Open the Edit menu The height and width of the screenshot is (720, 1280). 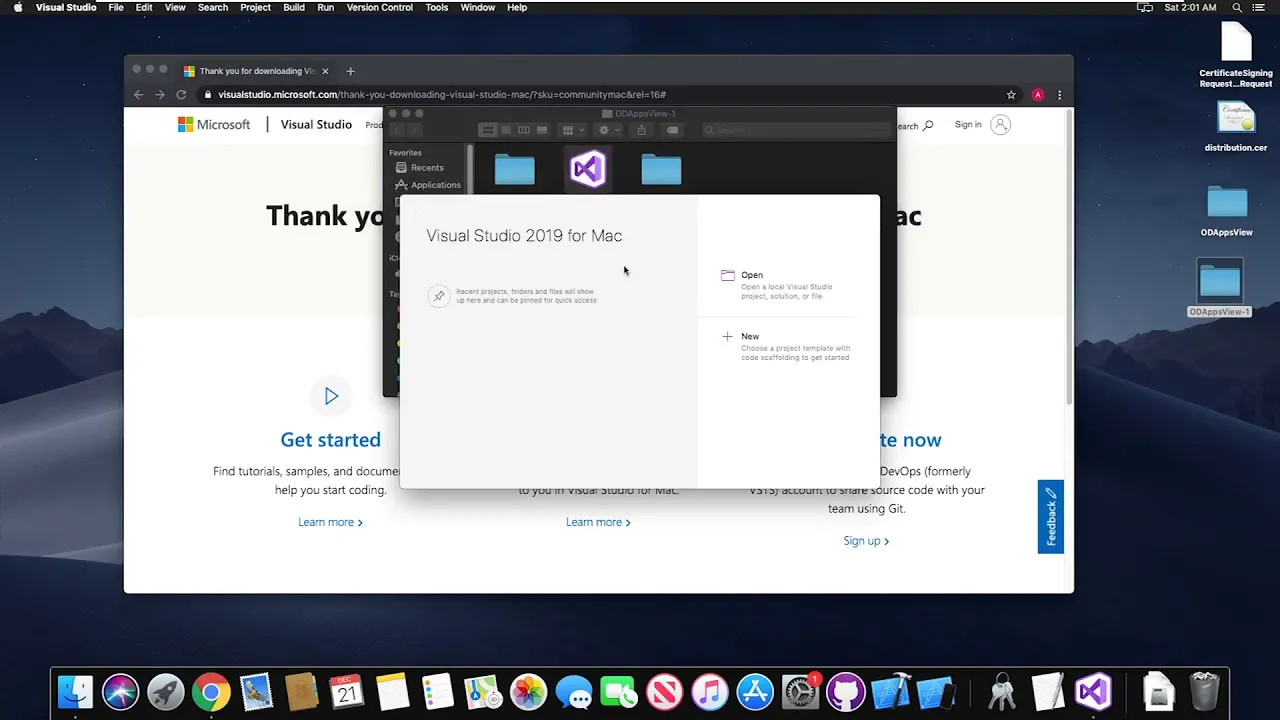pyautogui.click(x=144, y=7)
